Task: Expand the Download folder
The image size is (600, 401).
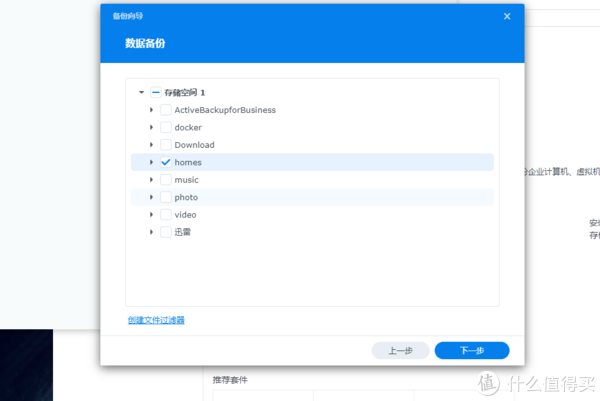Action: [152, 145]
